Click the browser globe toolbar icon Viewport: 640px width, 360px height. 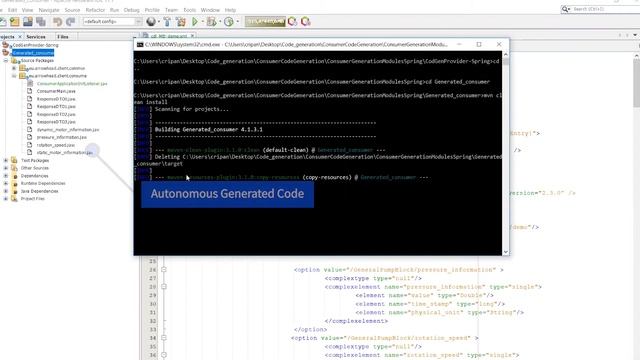click(151, 22)
